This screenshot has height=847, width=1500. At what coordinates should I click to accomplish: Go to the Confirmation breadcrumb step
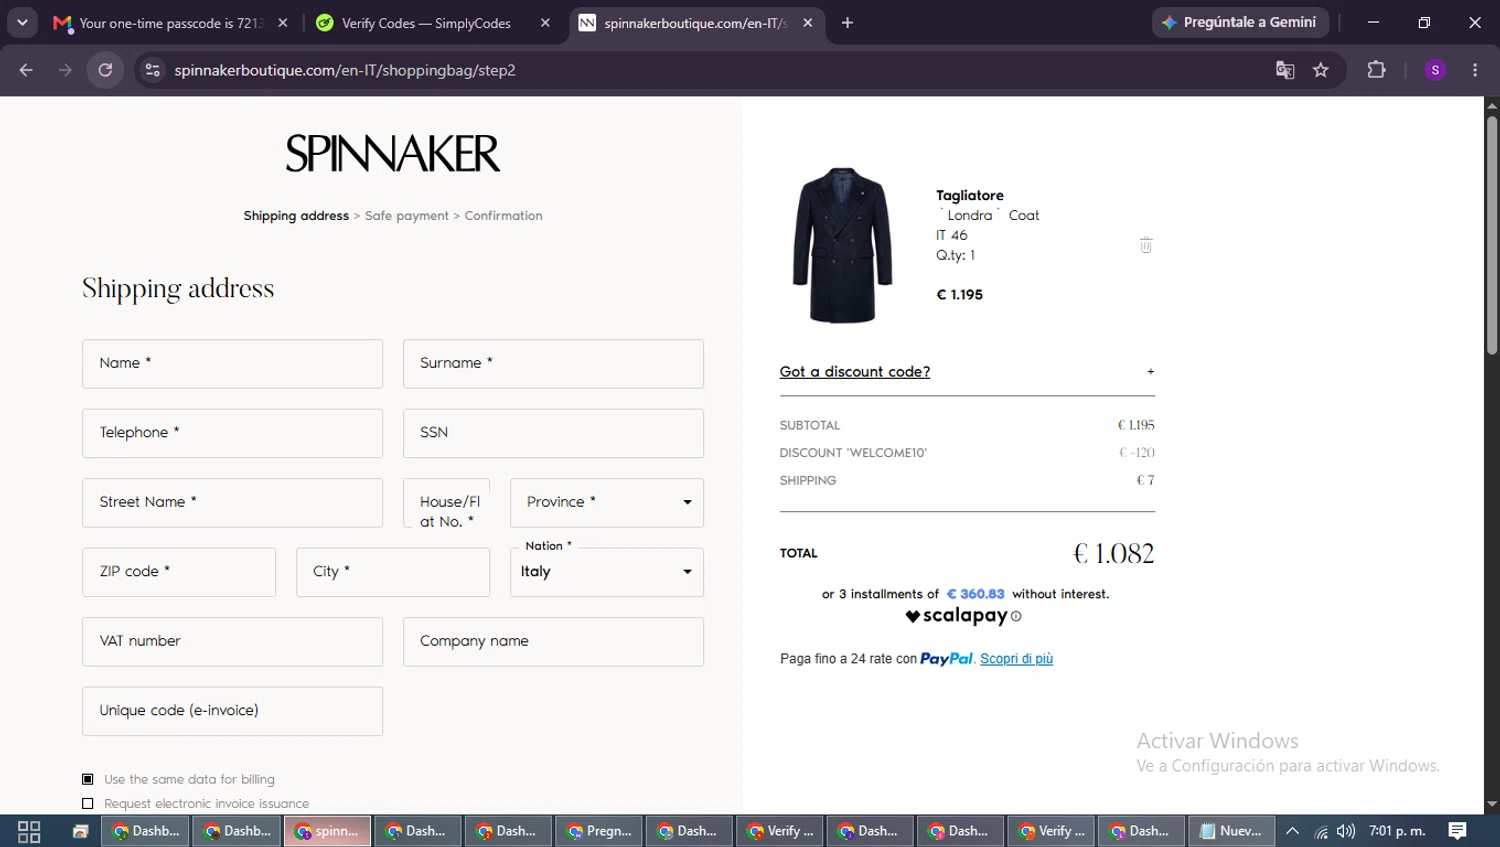(x=503, y=216)
